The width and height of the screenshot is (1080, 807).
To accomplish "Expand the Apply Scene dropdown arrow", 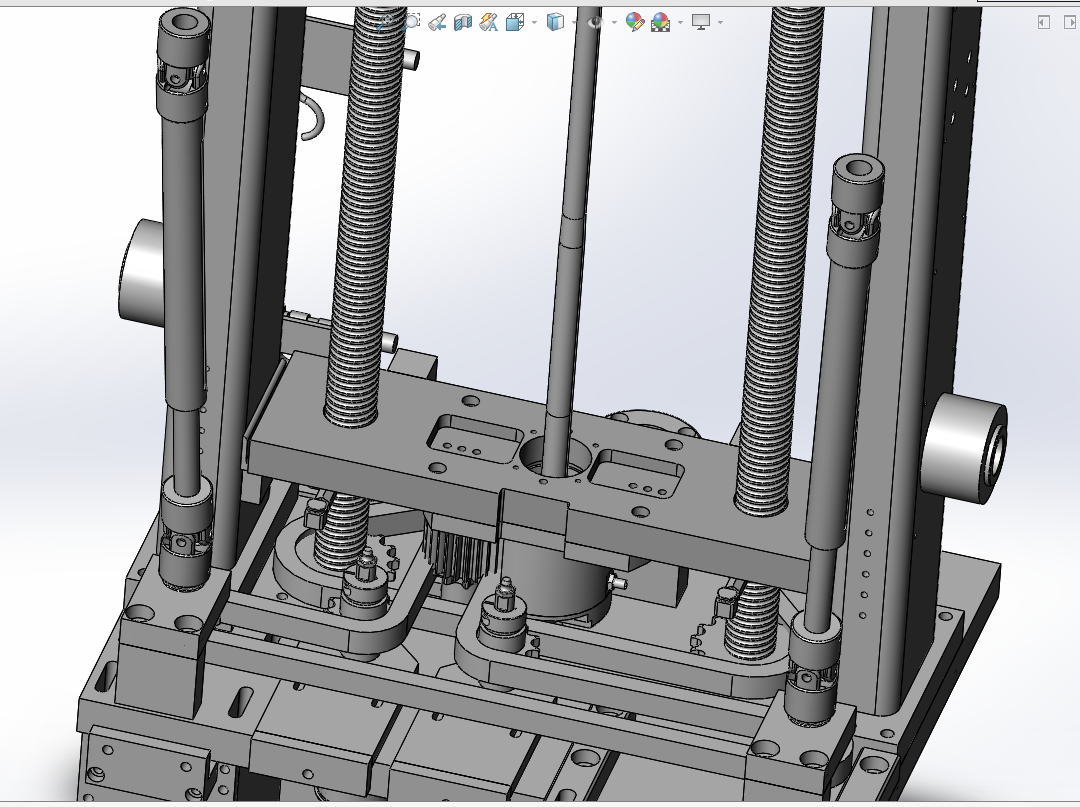I will tap(680, 22).
